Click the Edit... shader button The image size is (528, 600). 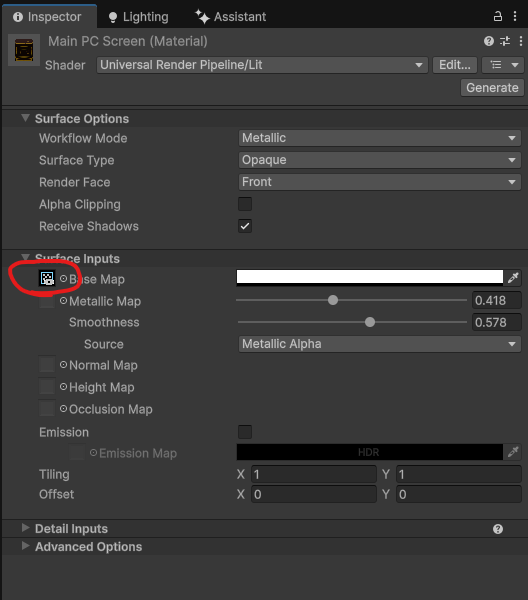(455, 65)
